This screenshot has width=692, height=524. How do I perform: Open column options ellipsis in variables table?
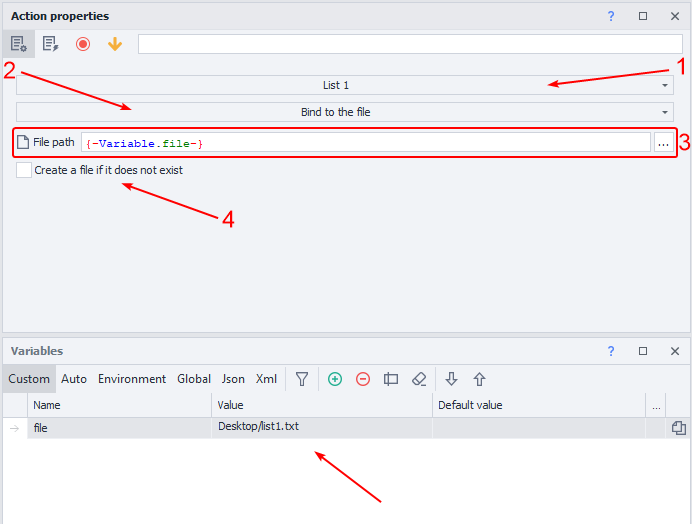(656, 406)
